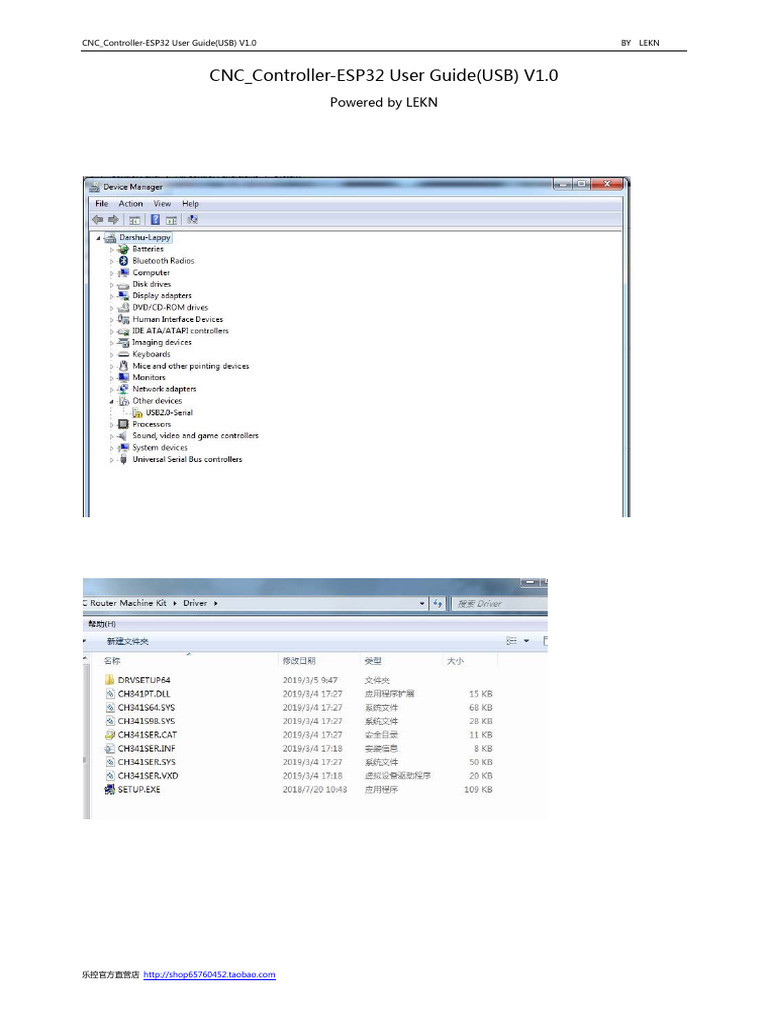Expand the Human Interface Devices node
768x1024 pixels.
tap(112, 320)
